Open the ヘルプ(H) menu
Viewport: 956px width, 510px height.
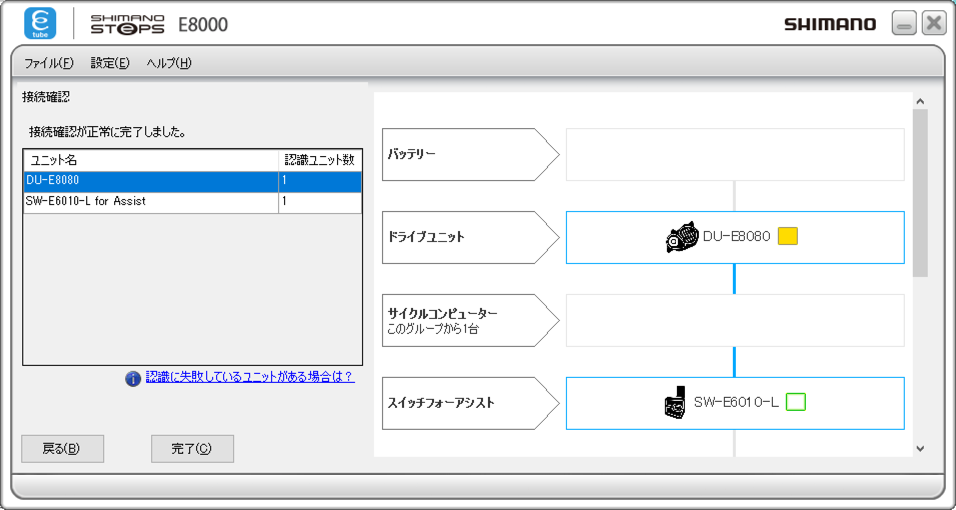click(x=169, y=63)
